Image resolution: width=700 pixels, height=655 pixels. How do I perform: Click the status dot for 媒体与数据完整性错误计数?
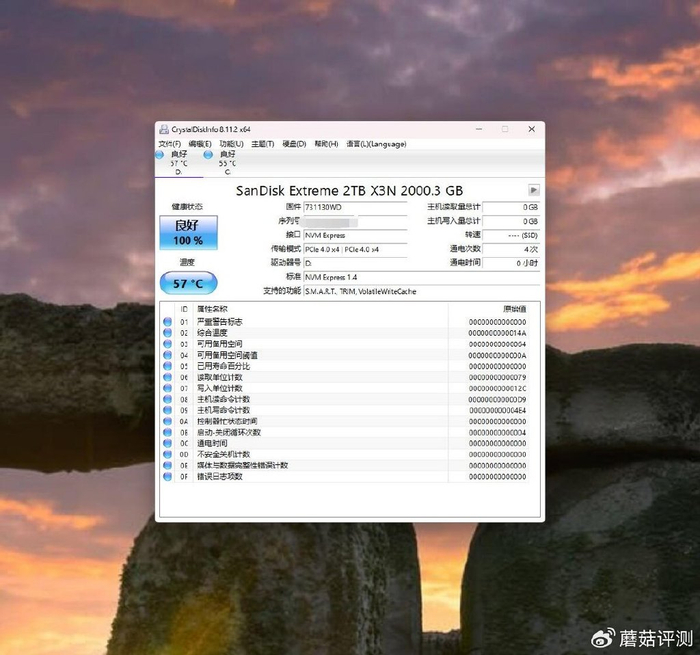click(167, 465)
